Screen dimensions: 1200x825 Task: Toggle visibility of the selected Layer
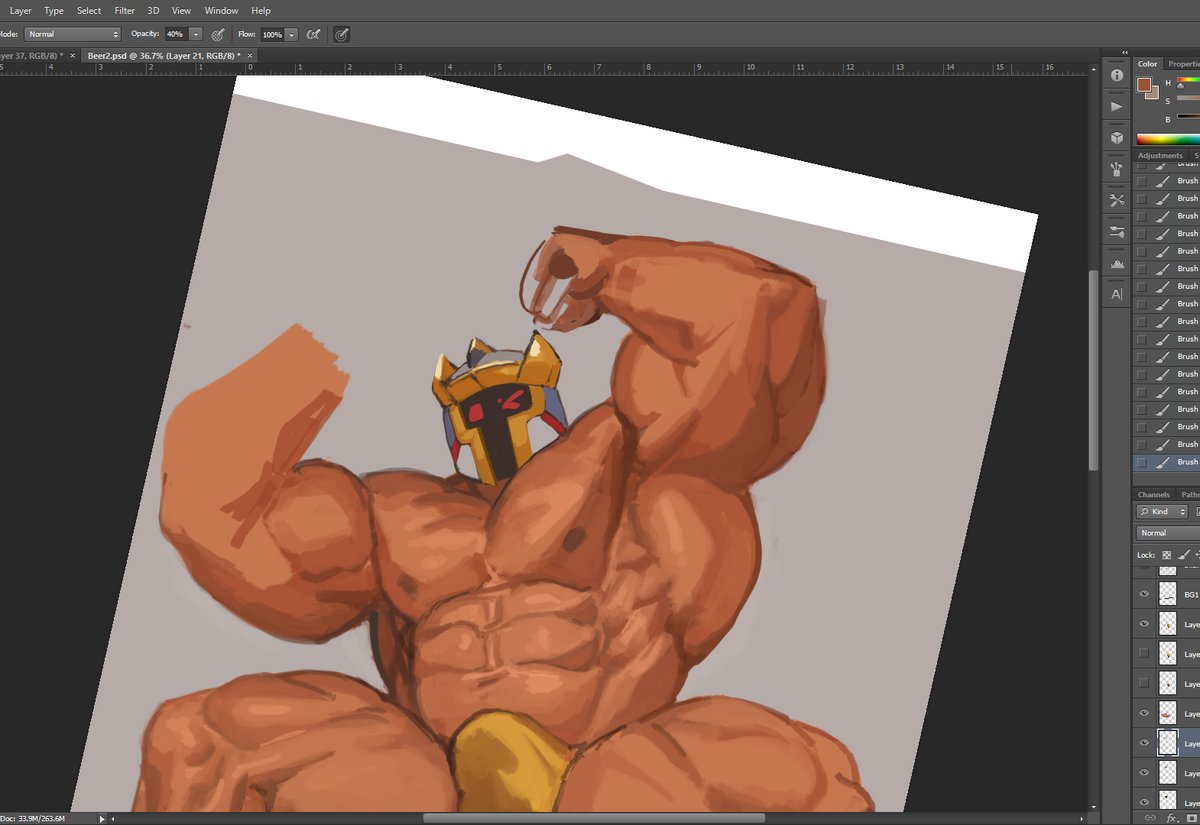point(1145,743)
